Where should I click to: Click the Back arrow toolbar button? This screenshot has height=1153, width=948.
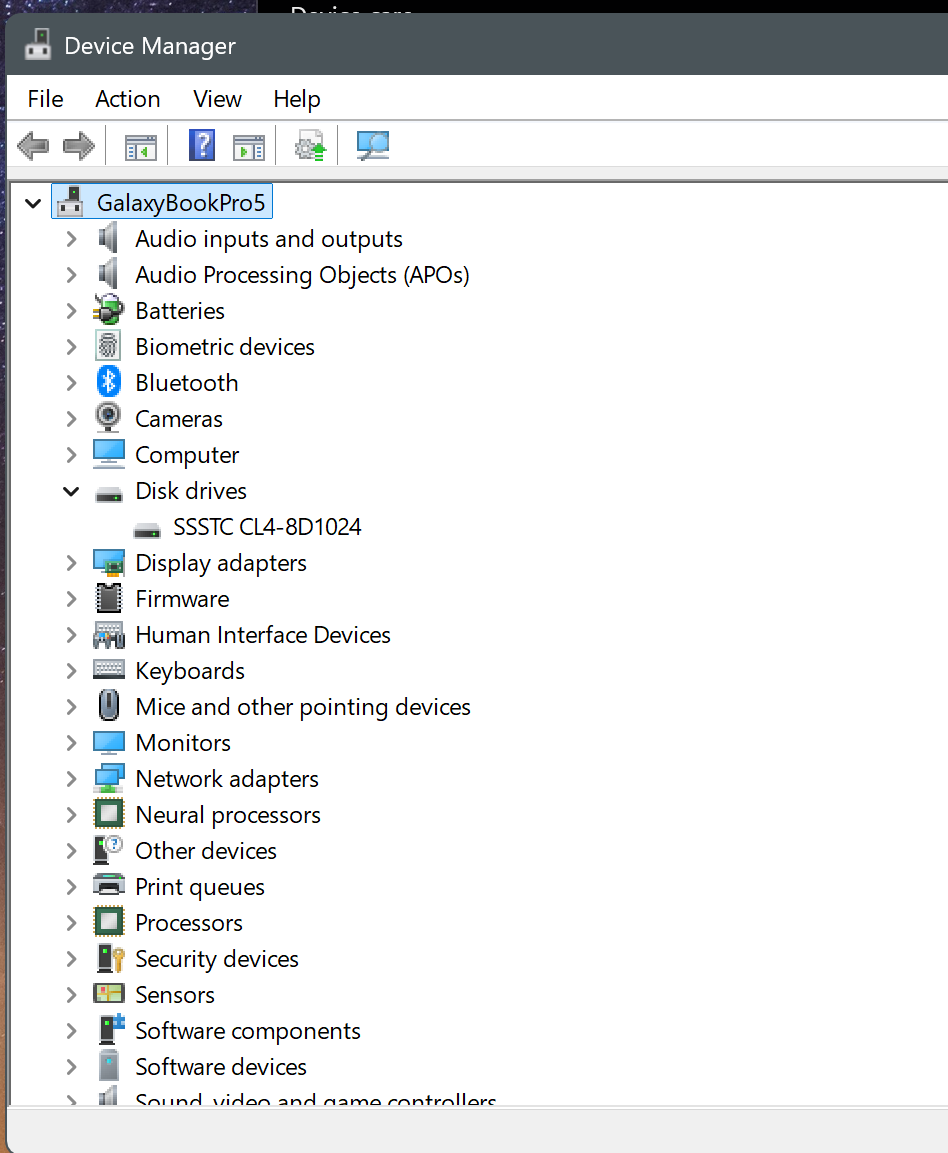pyautogui.click(x=33, y=146)
